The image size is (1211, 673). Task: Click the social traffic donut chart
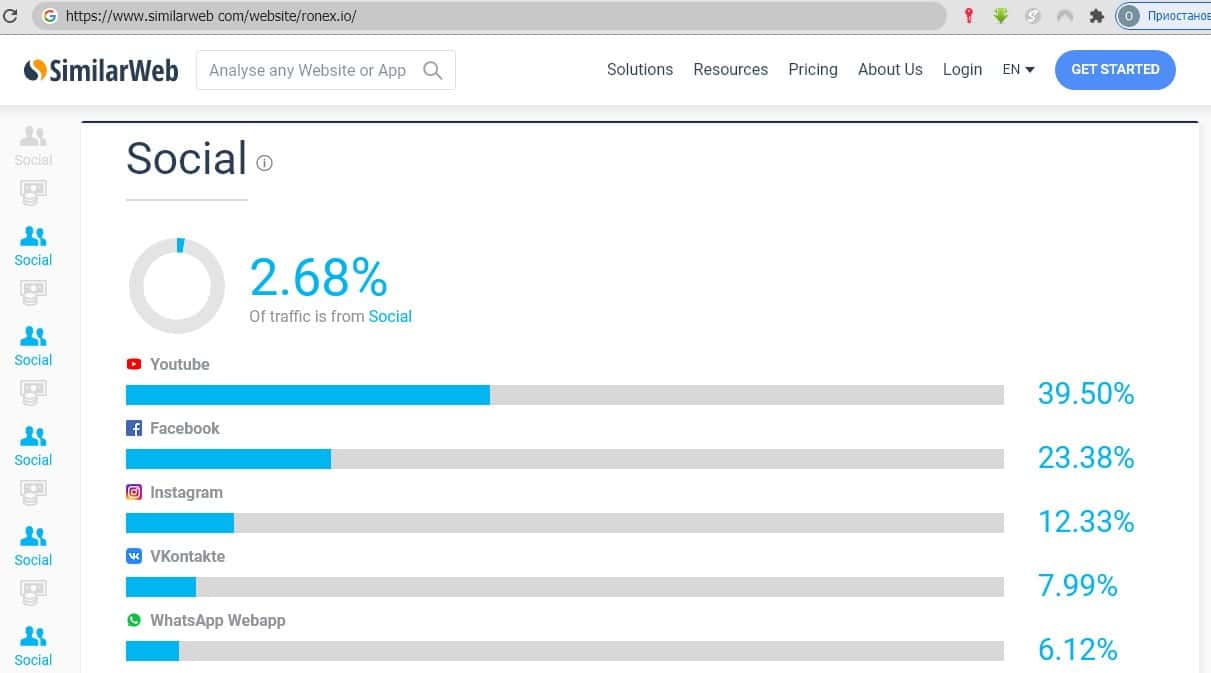177,286
